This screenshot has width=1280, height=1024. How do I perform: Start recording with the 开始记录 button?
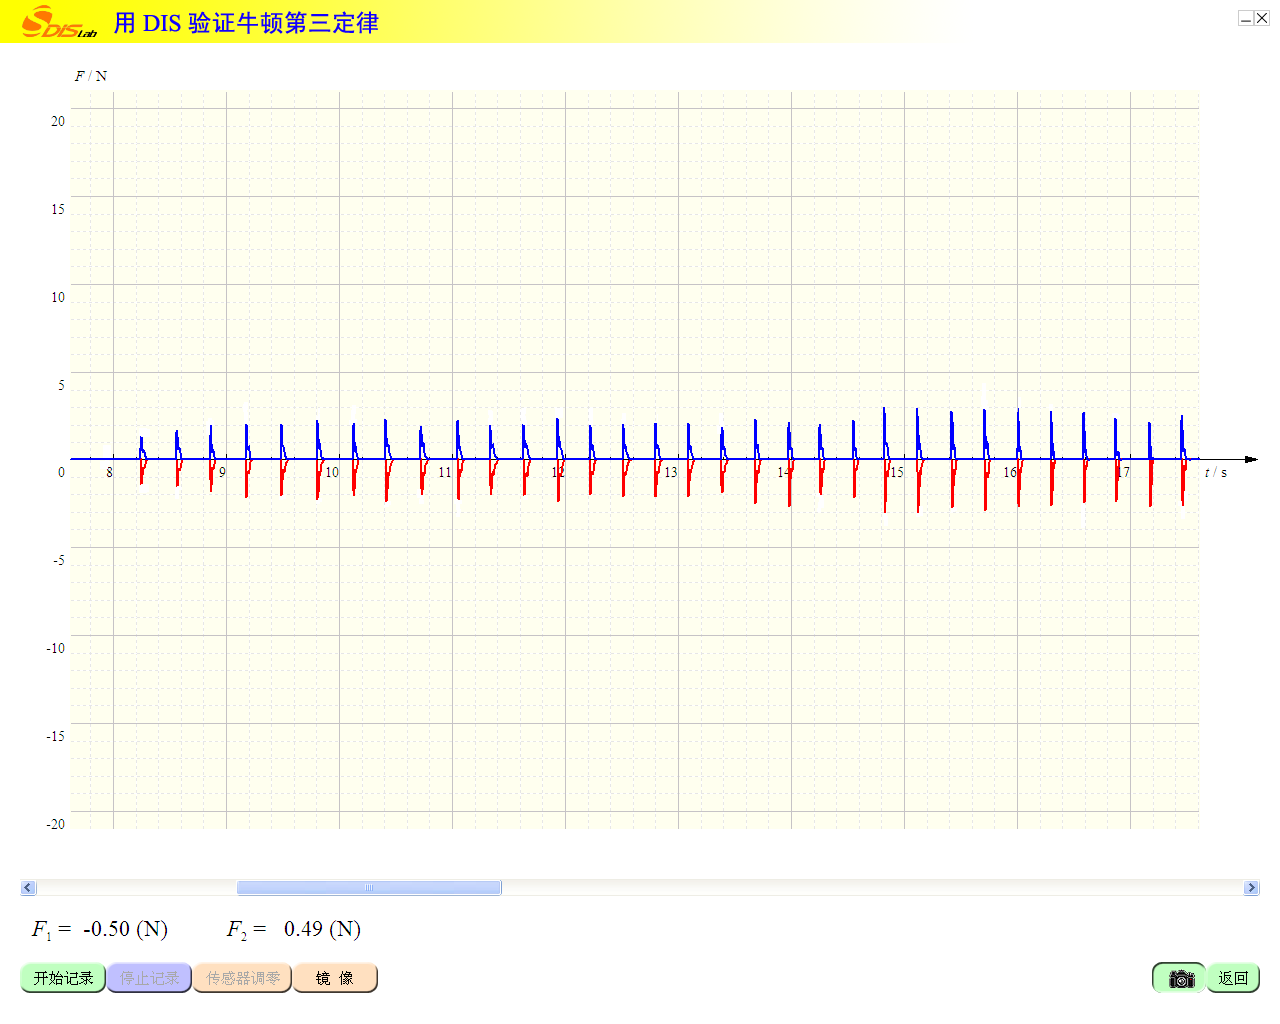[63, 978]
